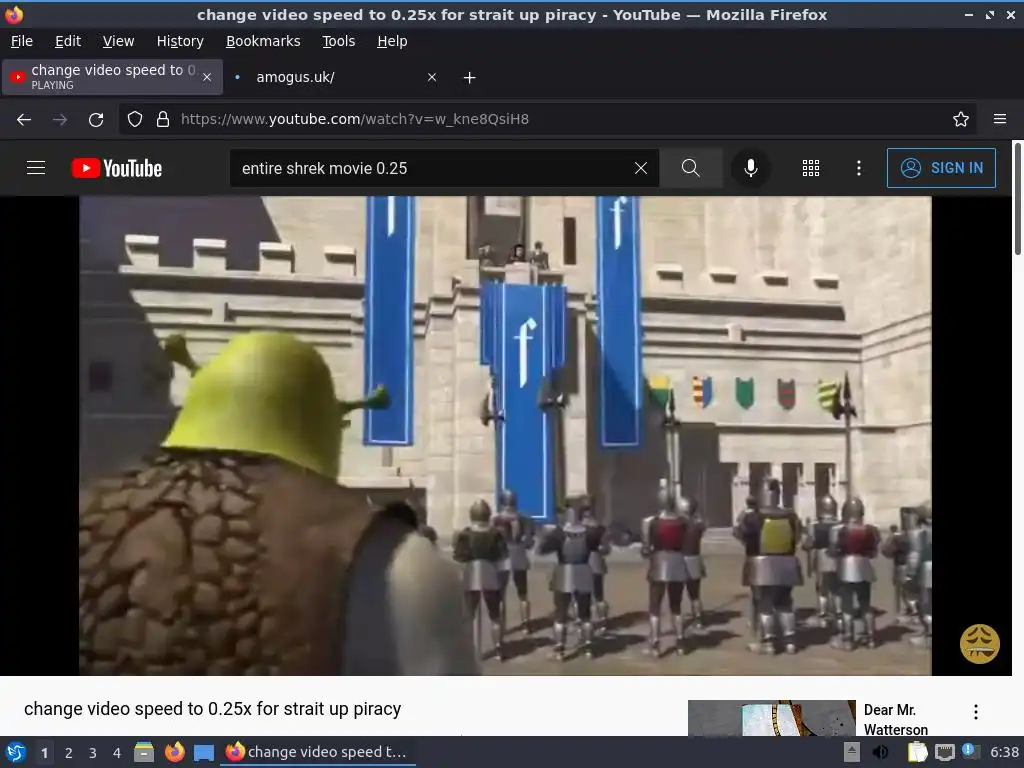Open the network tray icon
Viewport: 1024px width, 768px height.
coord(944,752)
